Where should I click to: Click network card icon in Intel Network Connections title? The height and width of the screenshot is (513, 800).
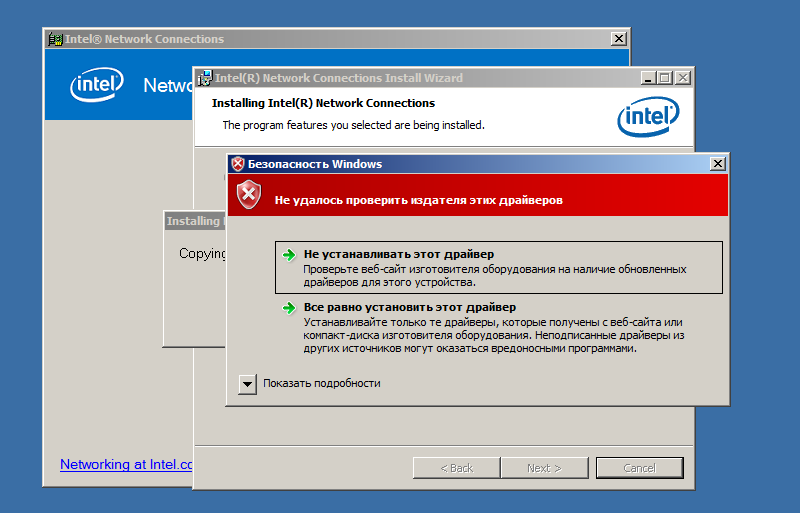pos(55,39)
